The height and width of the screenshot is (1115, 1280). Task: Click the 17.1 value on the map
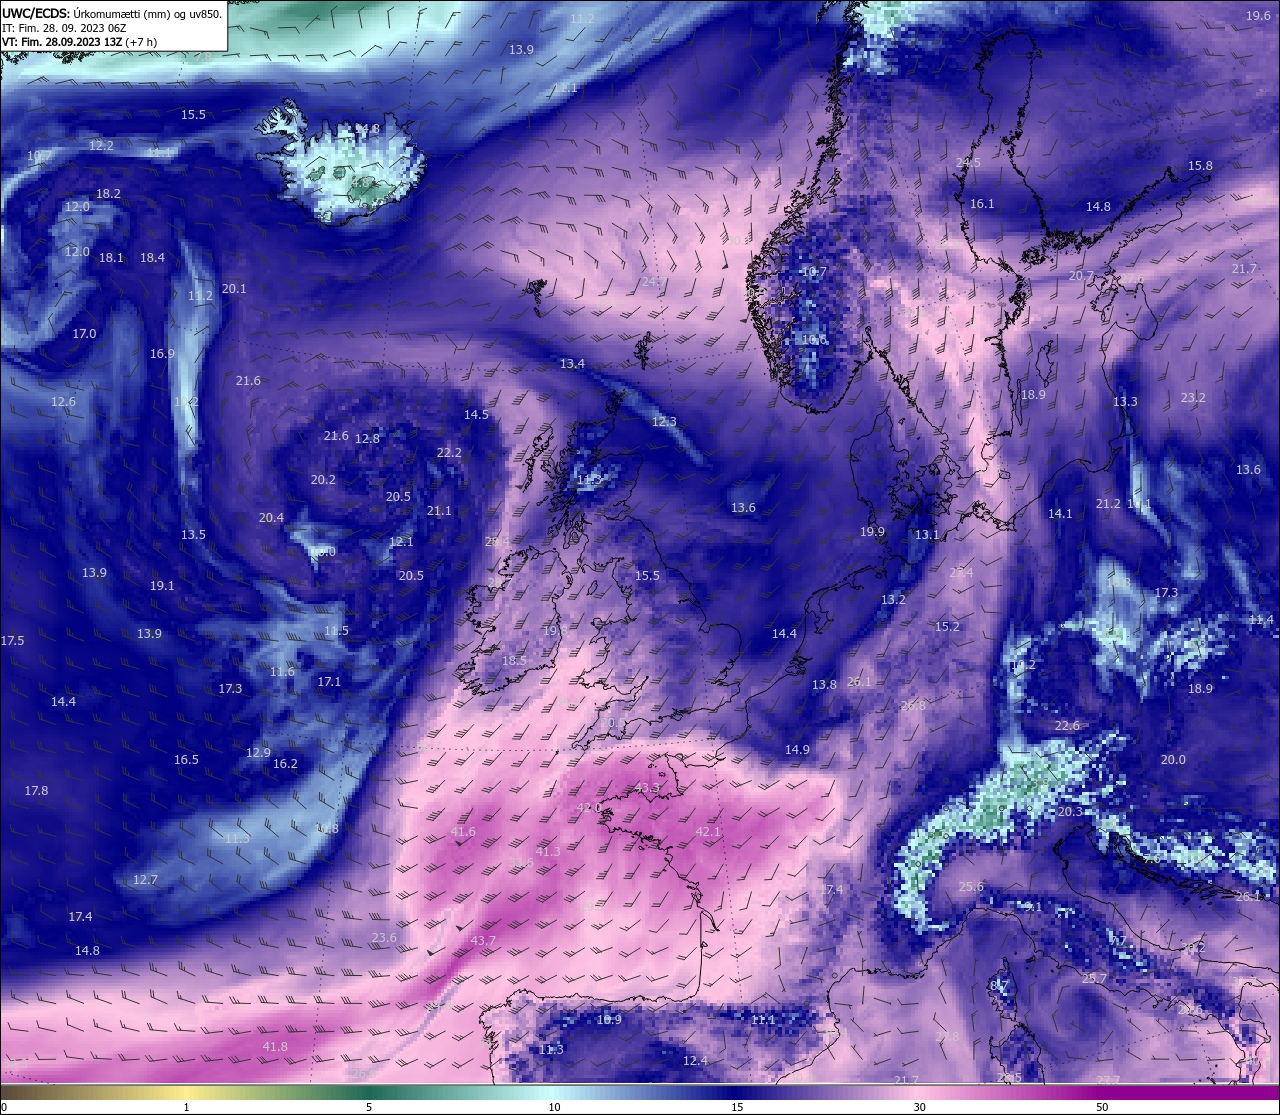[329, 682]
